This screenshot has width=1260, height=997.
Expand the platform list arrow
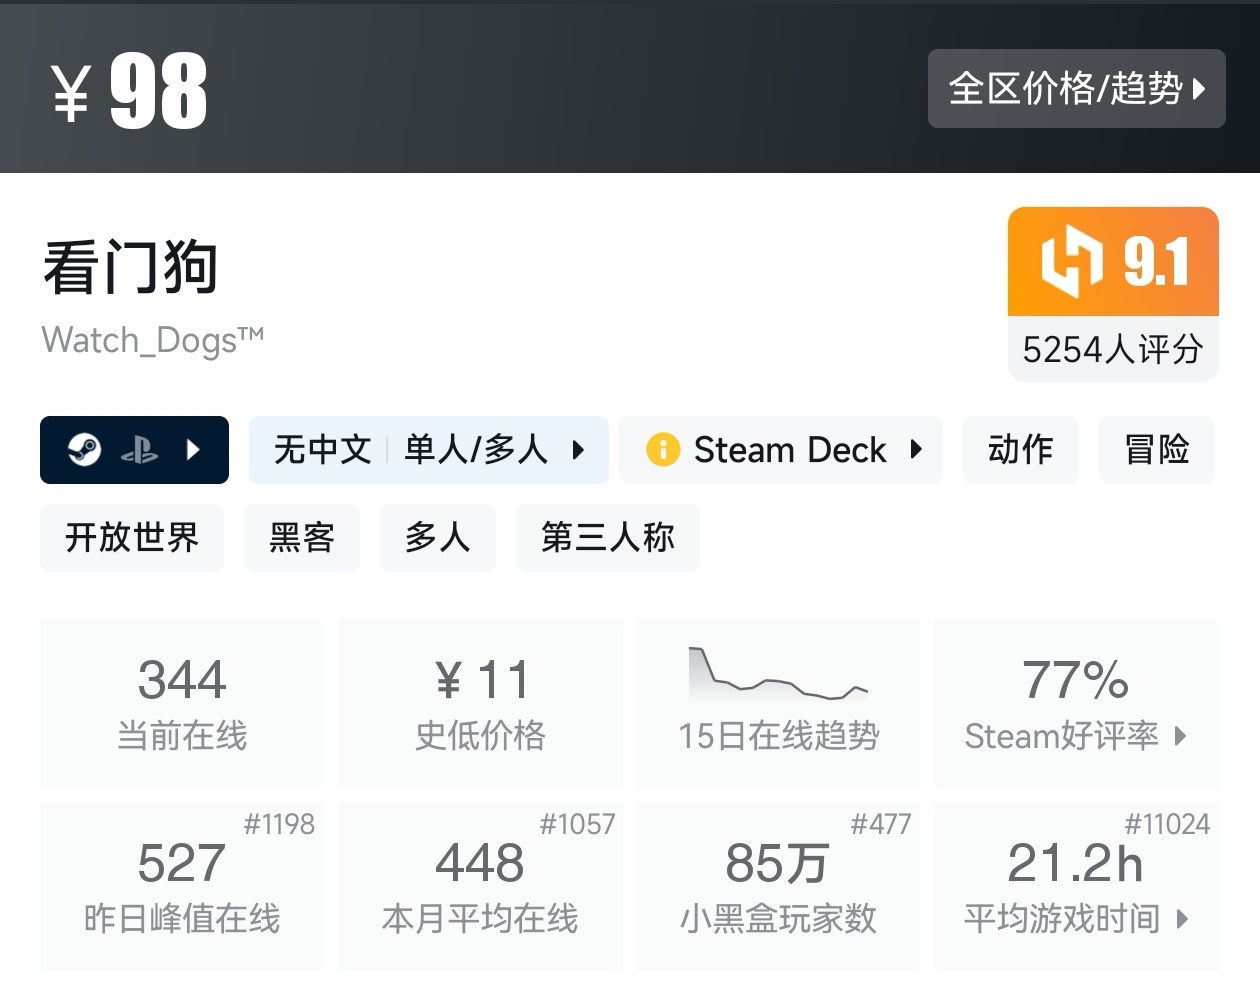click(194, 450)
